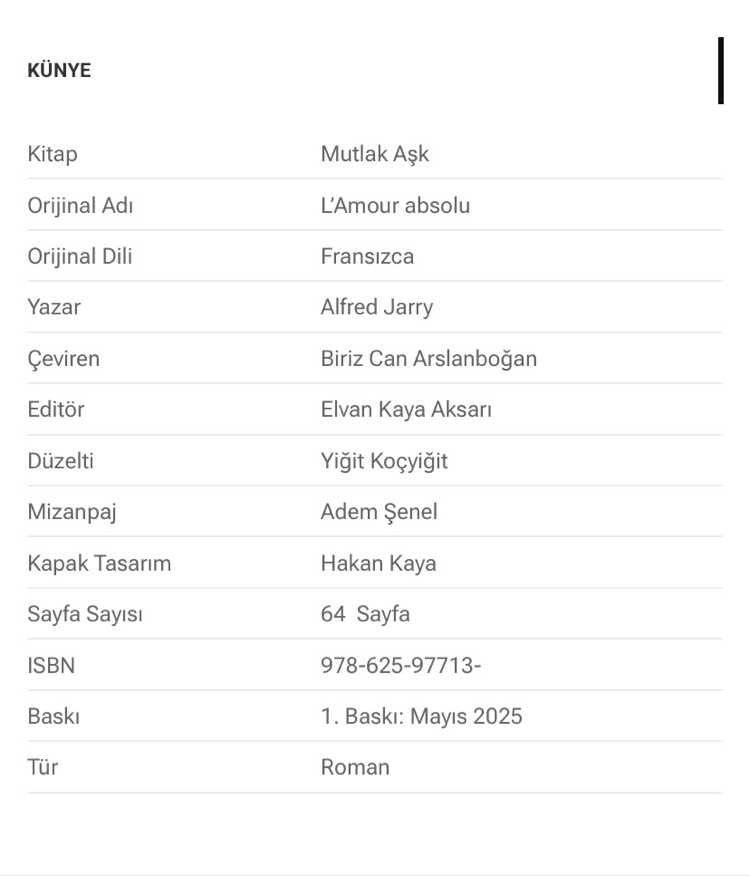
Task: Click translator Biriz Can Arslanboğan
Action: [x=429, y=359]
